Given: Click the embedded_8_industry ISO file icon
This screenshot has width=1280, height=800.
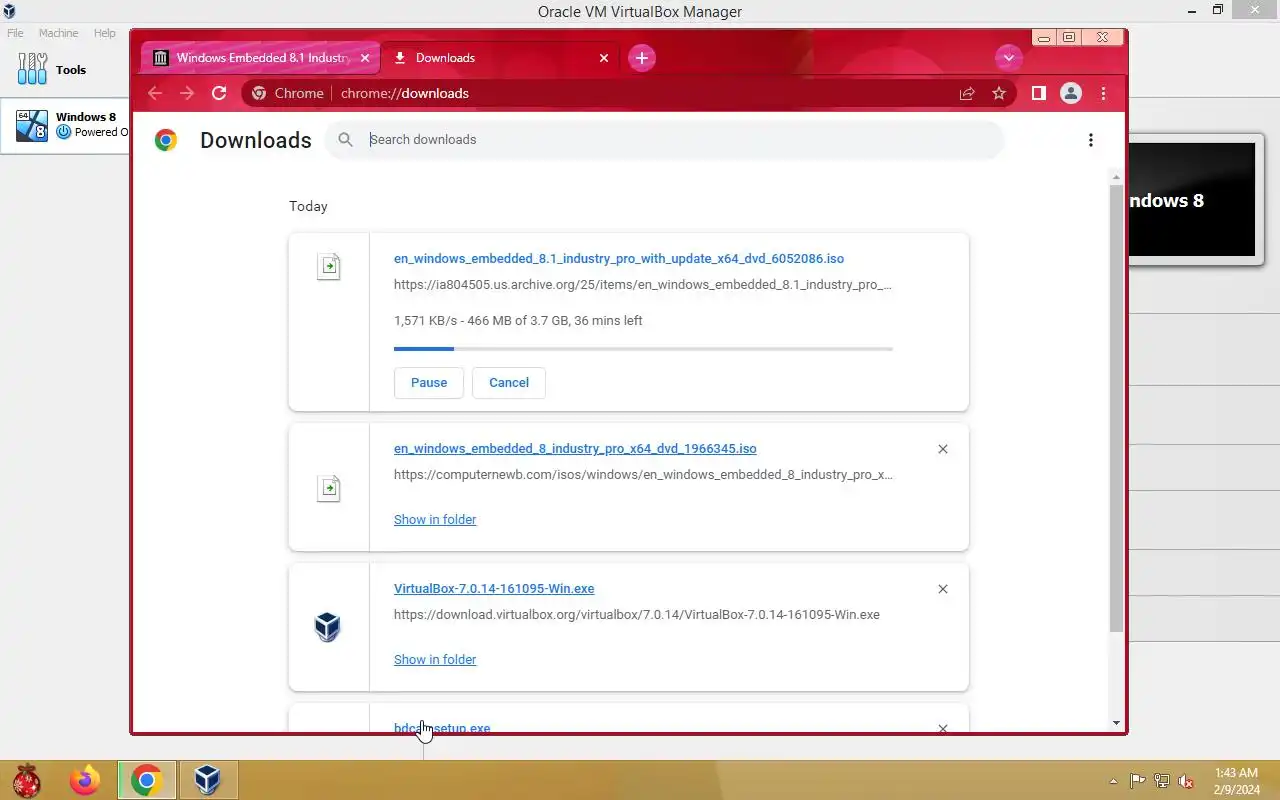Looking at the screenshot, I should click(x=329, y=488).
